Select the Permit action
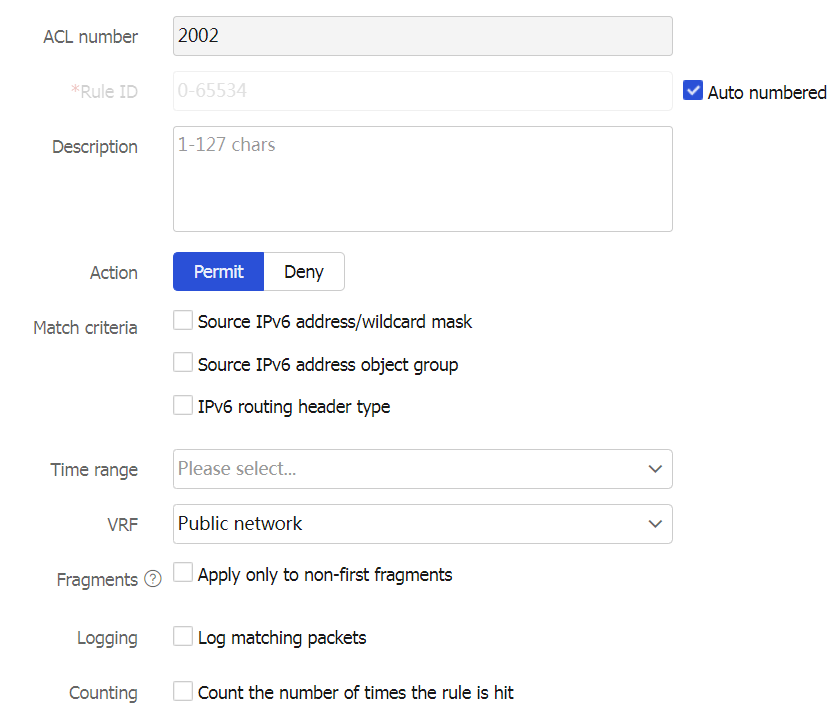This screenshot has height=724, width=832. (218, 272)
